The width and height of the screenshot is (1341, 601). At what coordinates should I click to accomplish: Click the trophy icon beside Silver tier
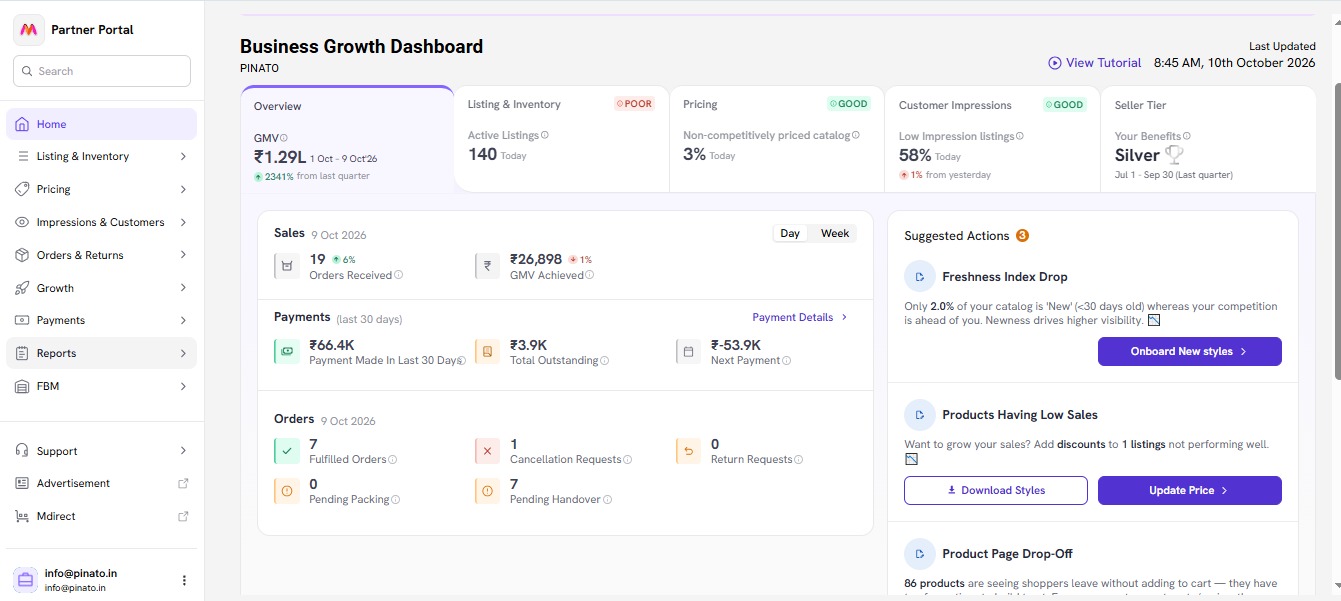click(1174, 155)
